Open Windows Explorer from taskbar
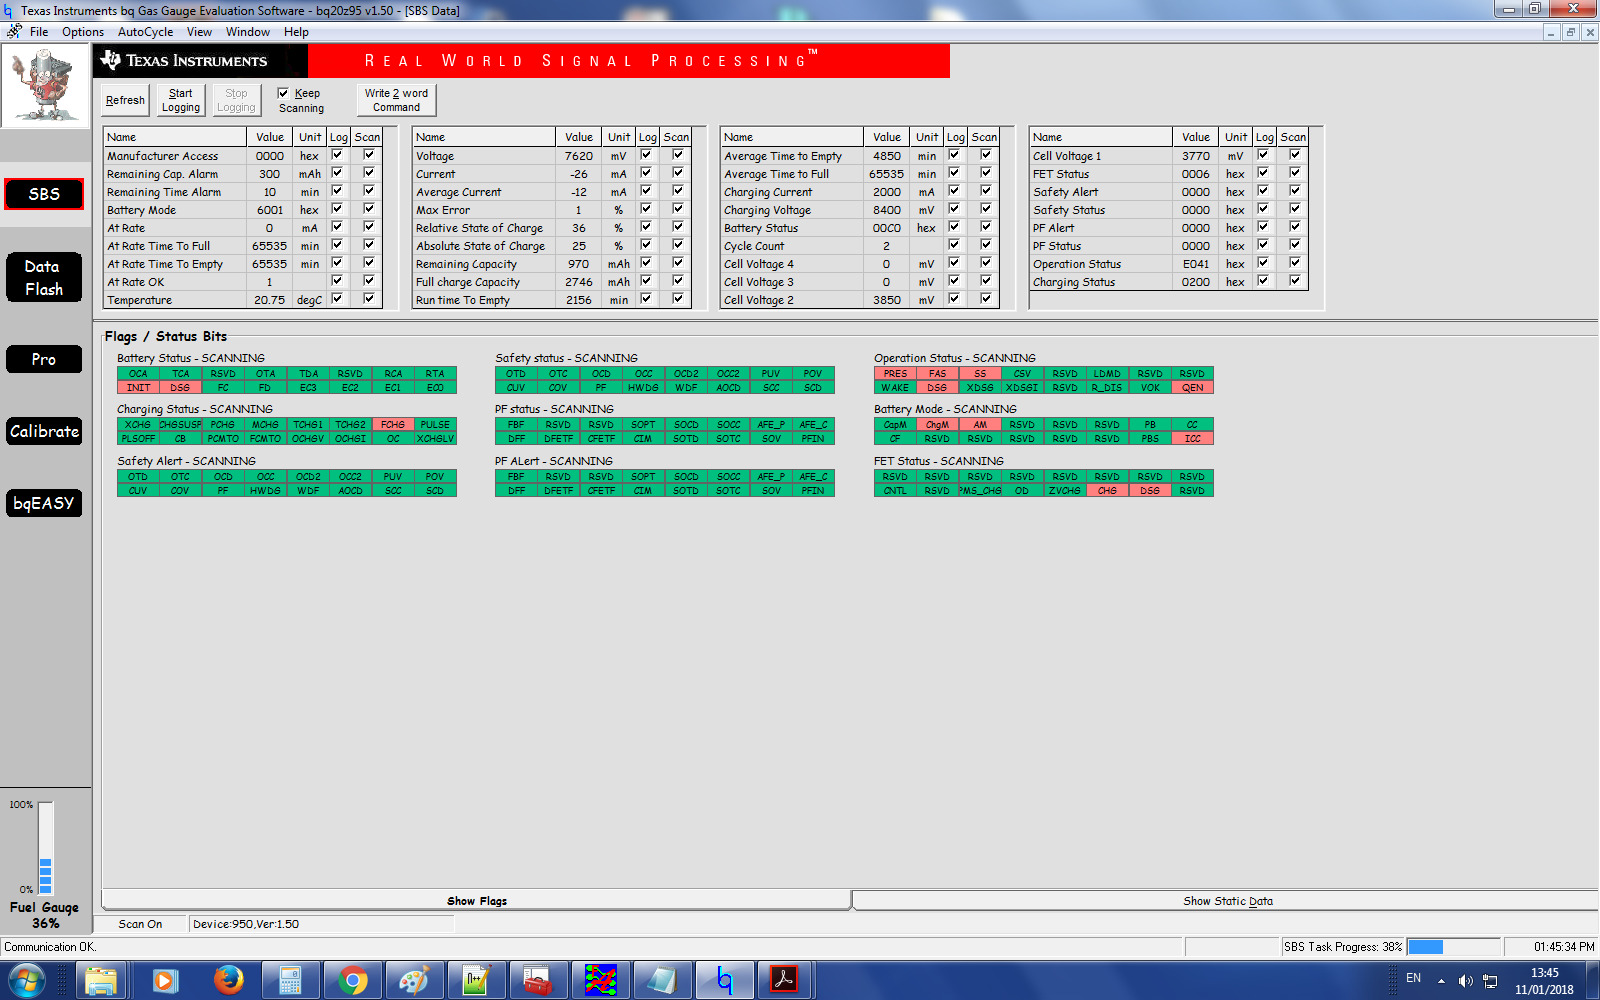Viewport: 1600px width, 1000px height. [101, 981]
